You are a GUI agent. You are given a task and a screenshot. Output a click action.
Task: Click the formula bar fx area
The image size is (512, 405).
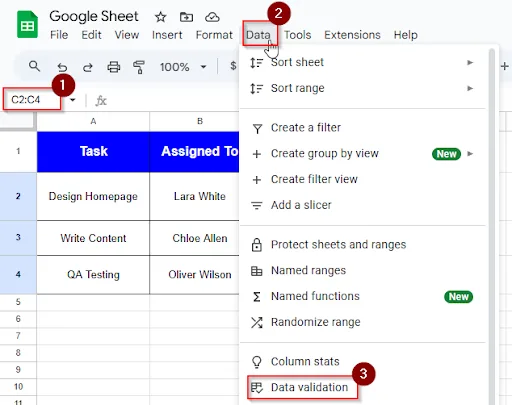101,100
